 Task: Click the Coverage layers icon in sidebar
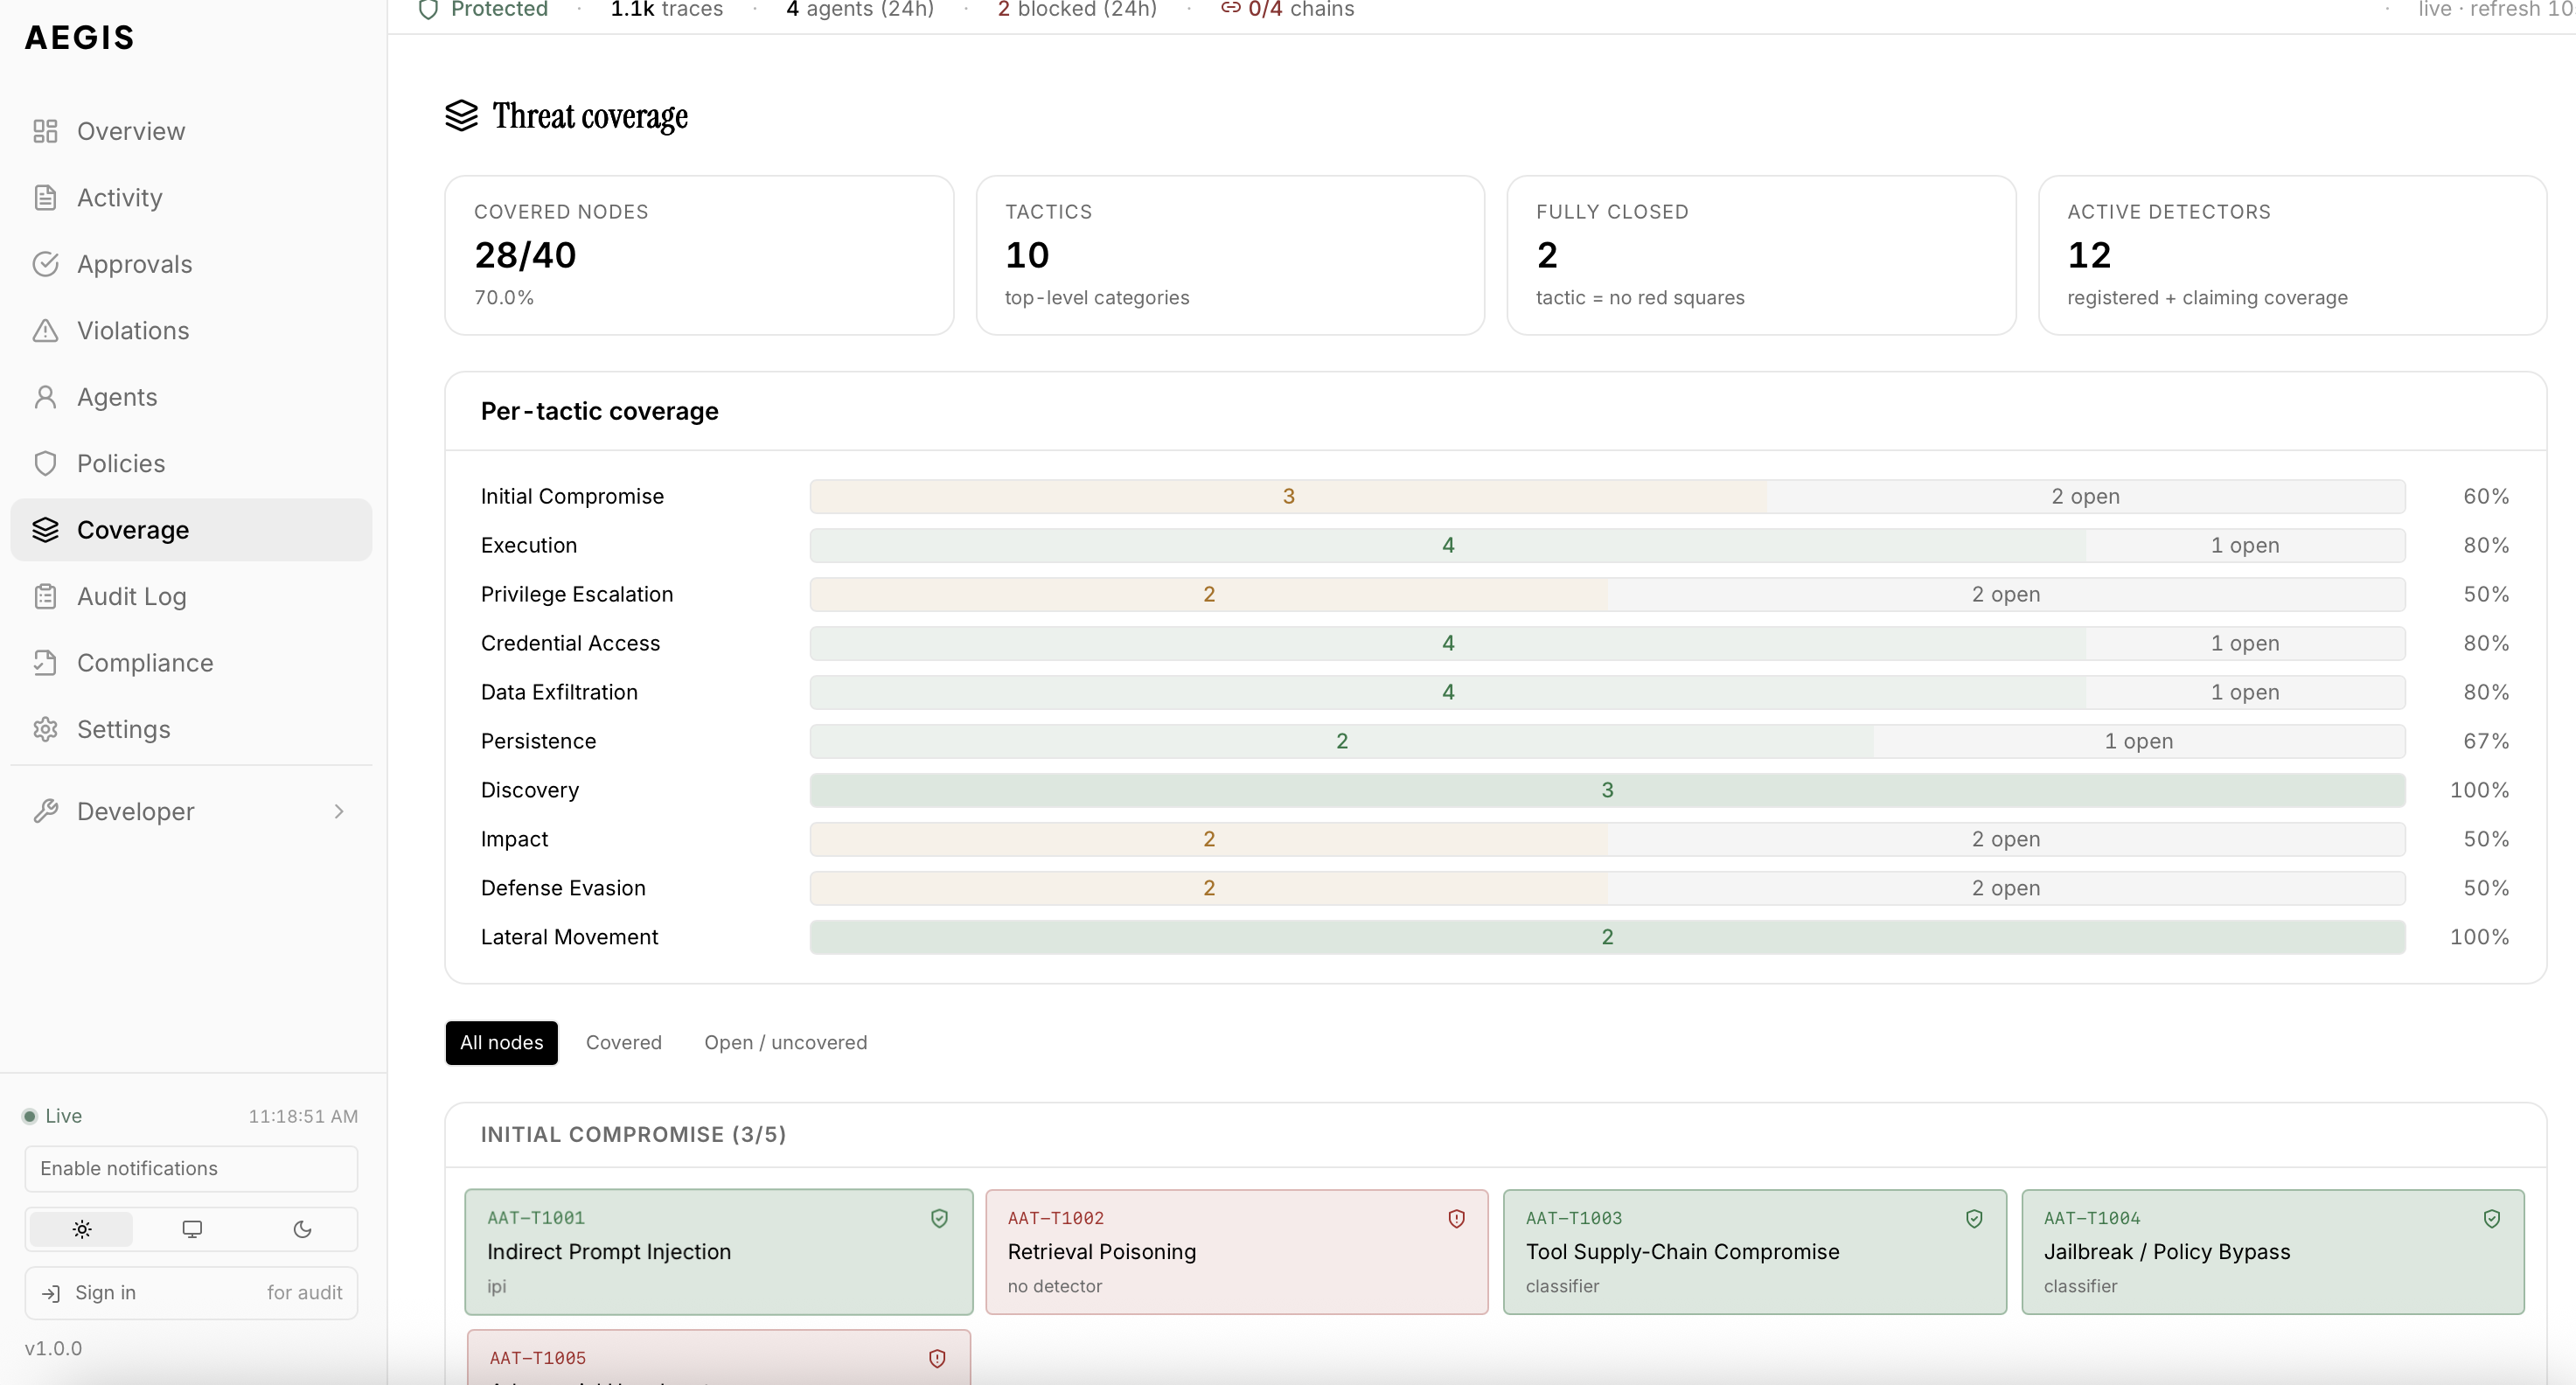click(45, 530)
